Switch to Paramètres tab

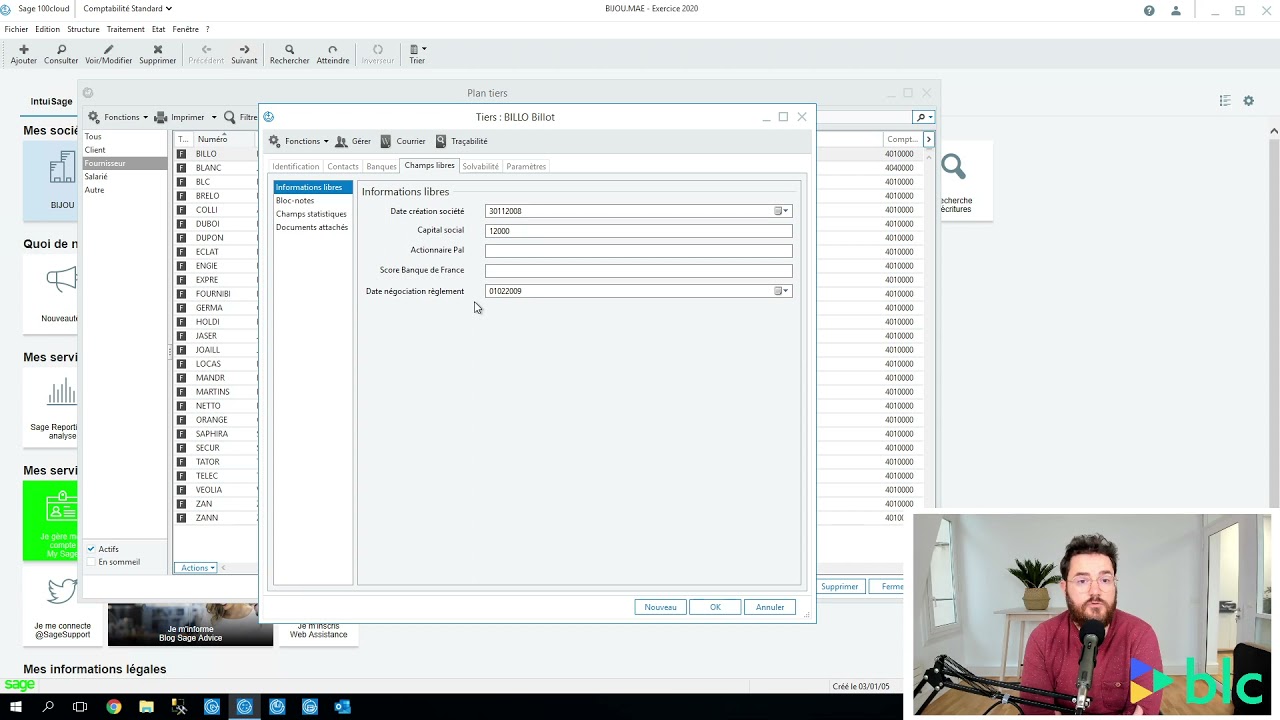click(526, 166)
